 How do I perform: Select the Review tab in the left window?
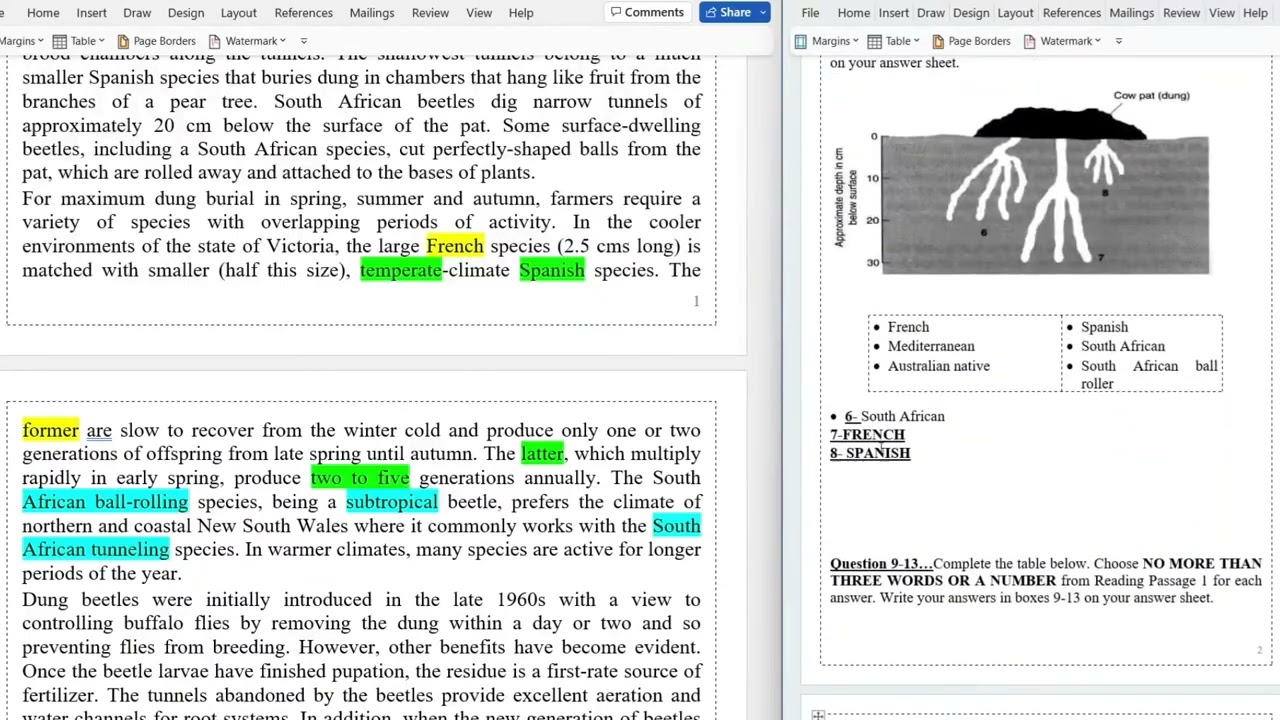[430, 12]
